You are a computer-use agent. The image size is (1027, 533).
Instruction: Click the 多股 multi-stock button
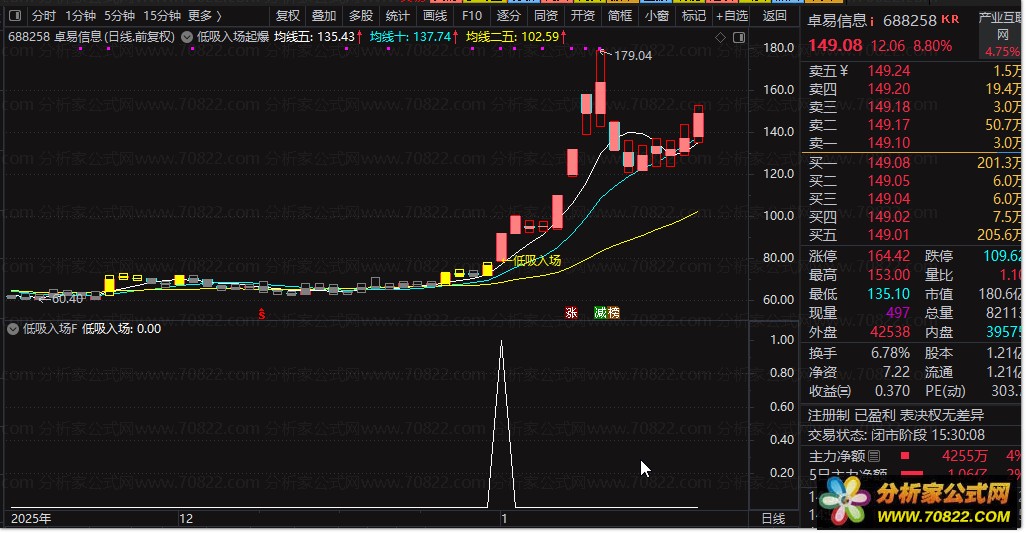tap(361, 16)
